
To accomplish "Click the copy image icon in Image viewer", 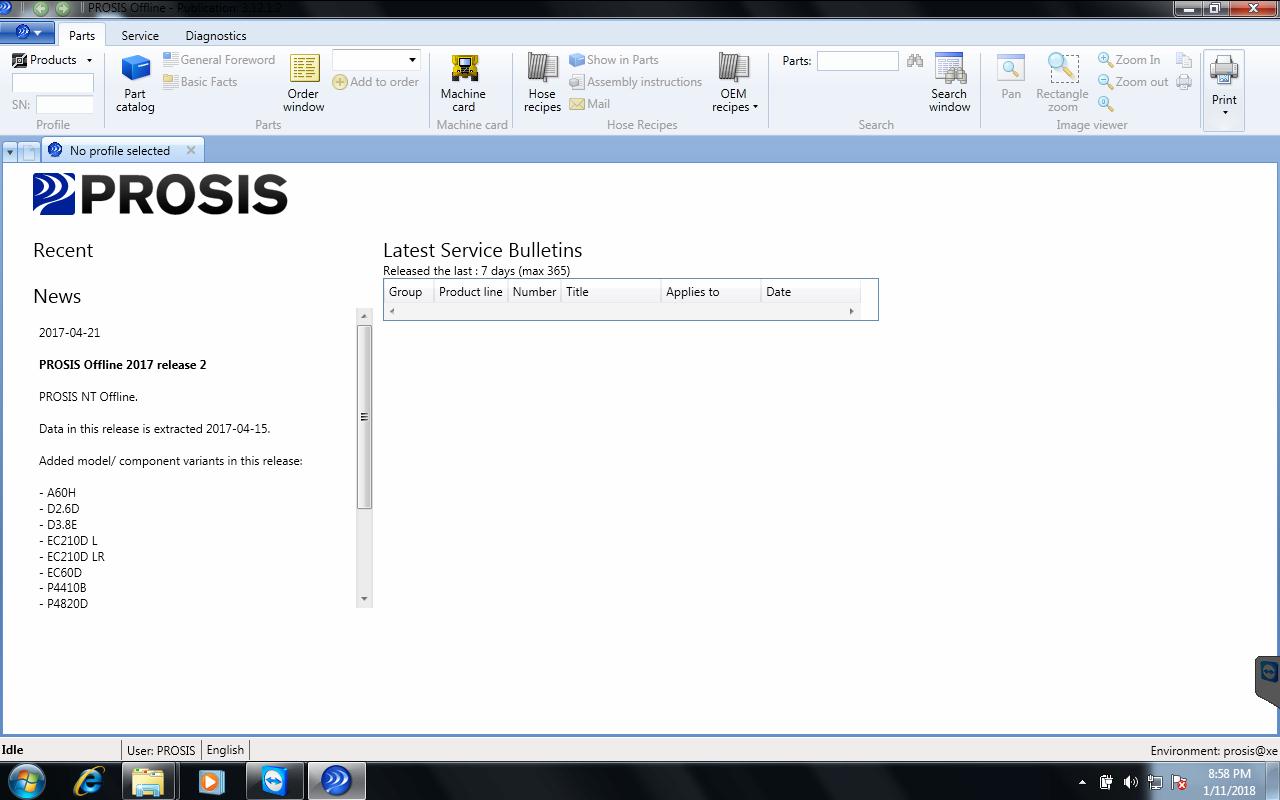I will click(x=1184, y=60).
